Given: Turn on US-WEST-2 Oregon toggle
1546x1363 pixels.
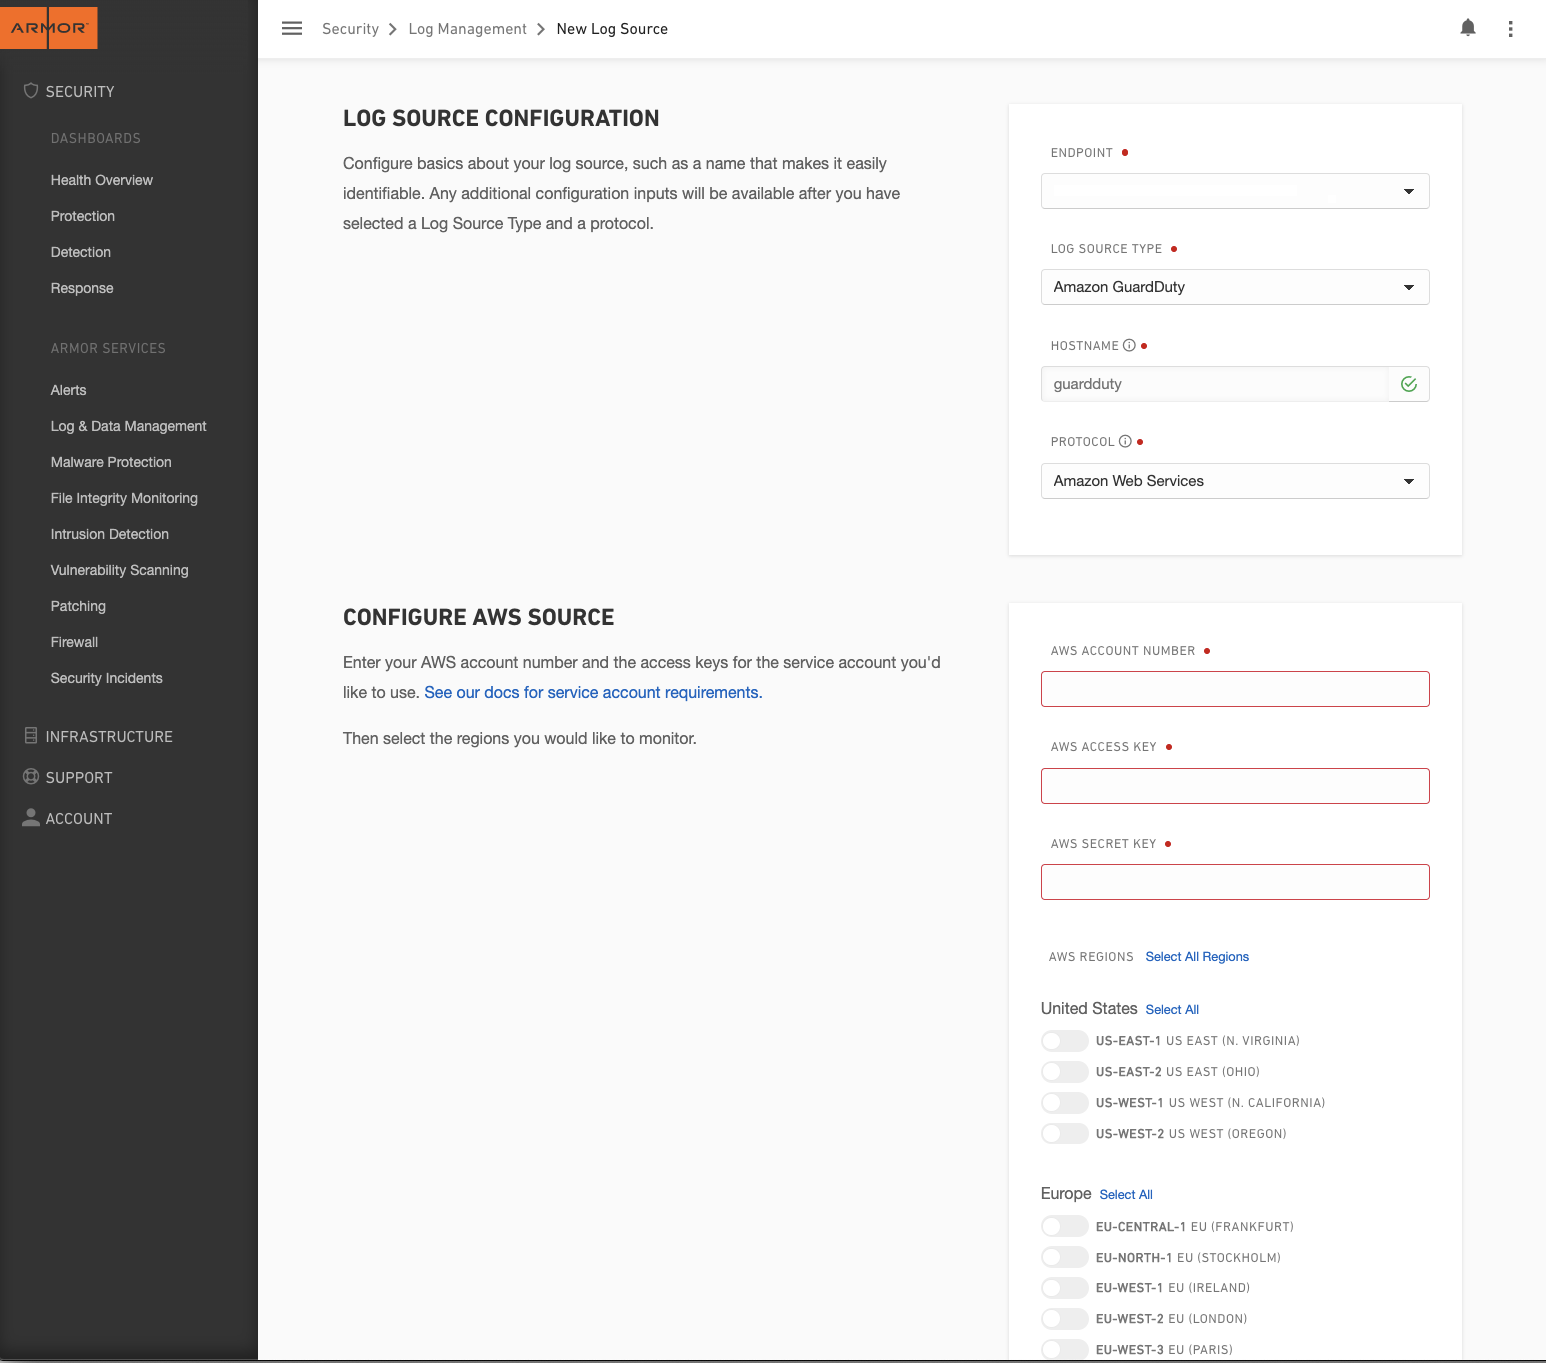Looking at the screenshot, I should (1064, 1134).
